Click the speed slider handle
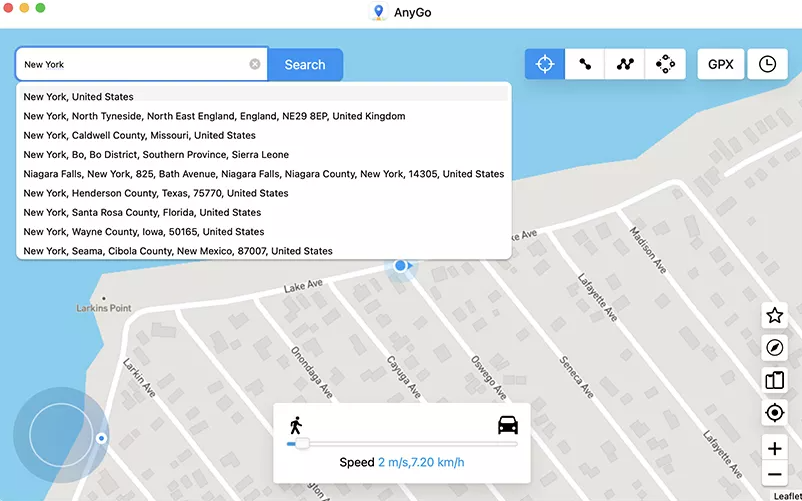 302,444
